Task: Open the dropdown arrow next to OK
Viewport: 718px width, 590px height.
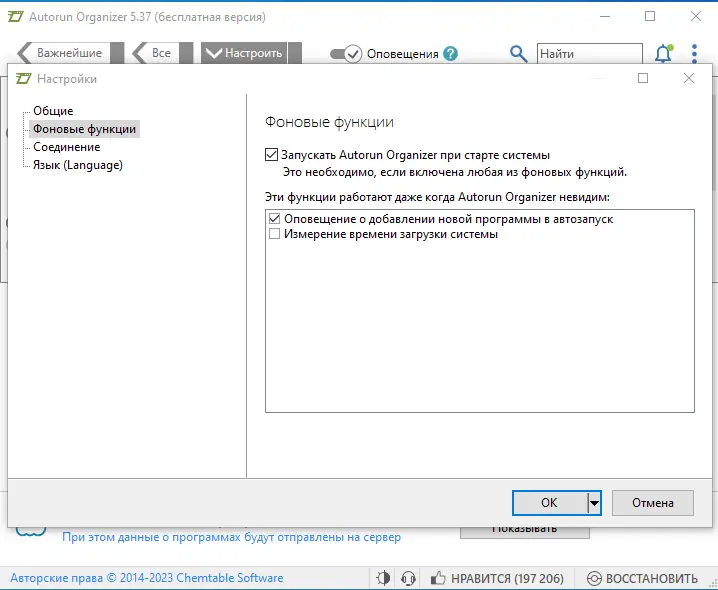Action: click(x=594, y=503)
